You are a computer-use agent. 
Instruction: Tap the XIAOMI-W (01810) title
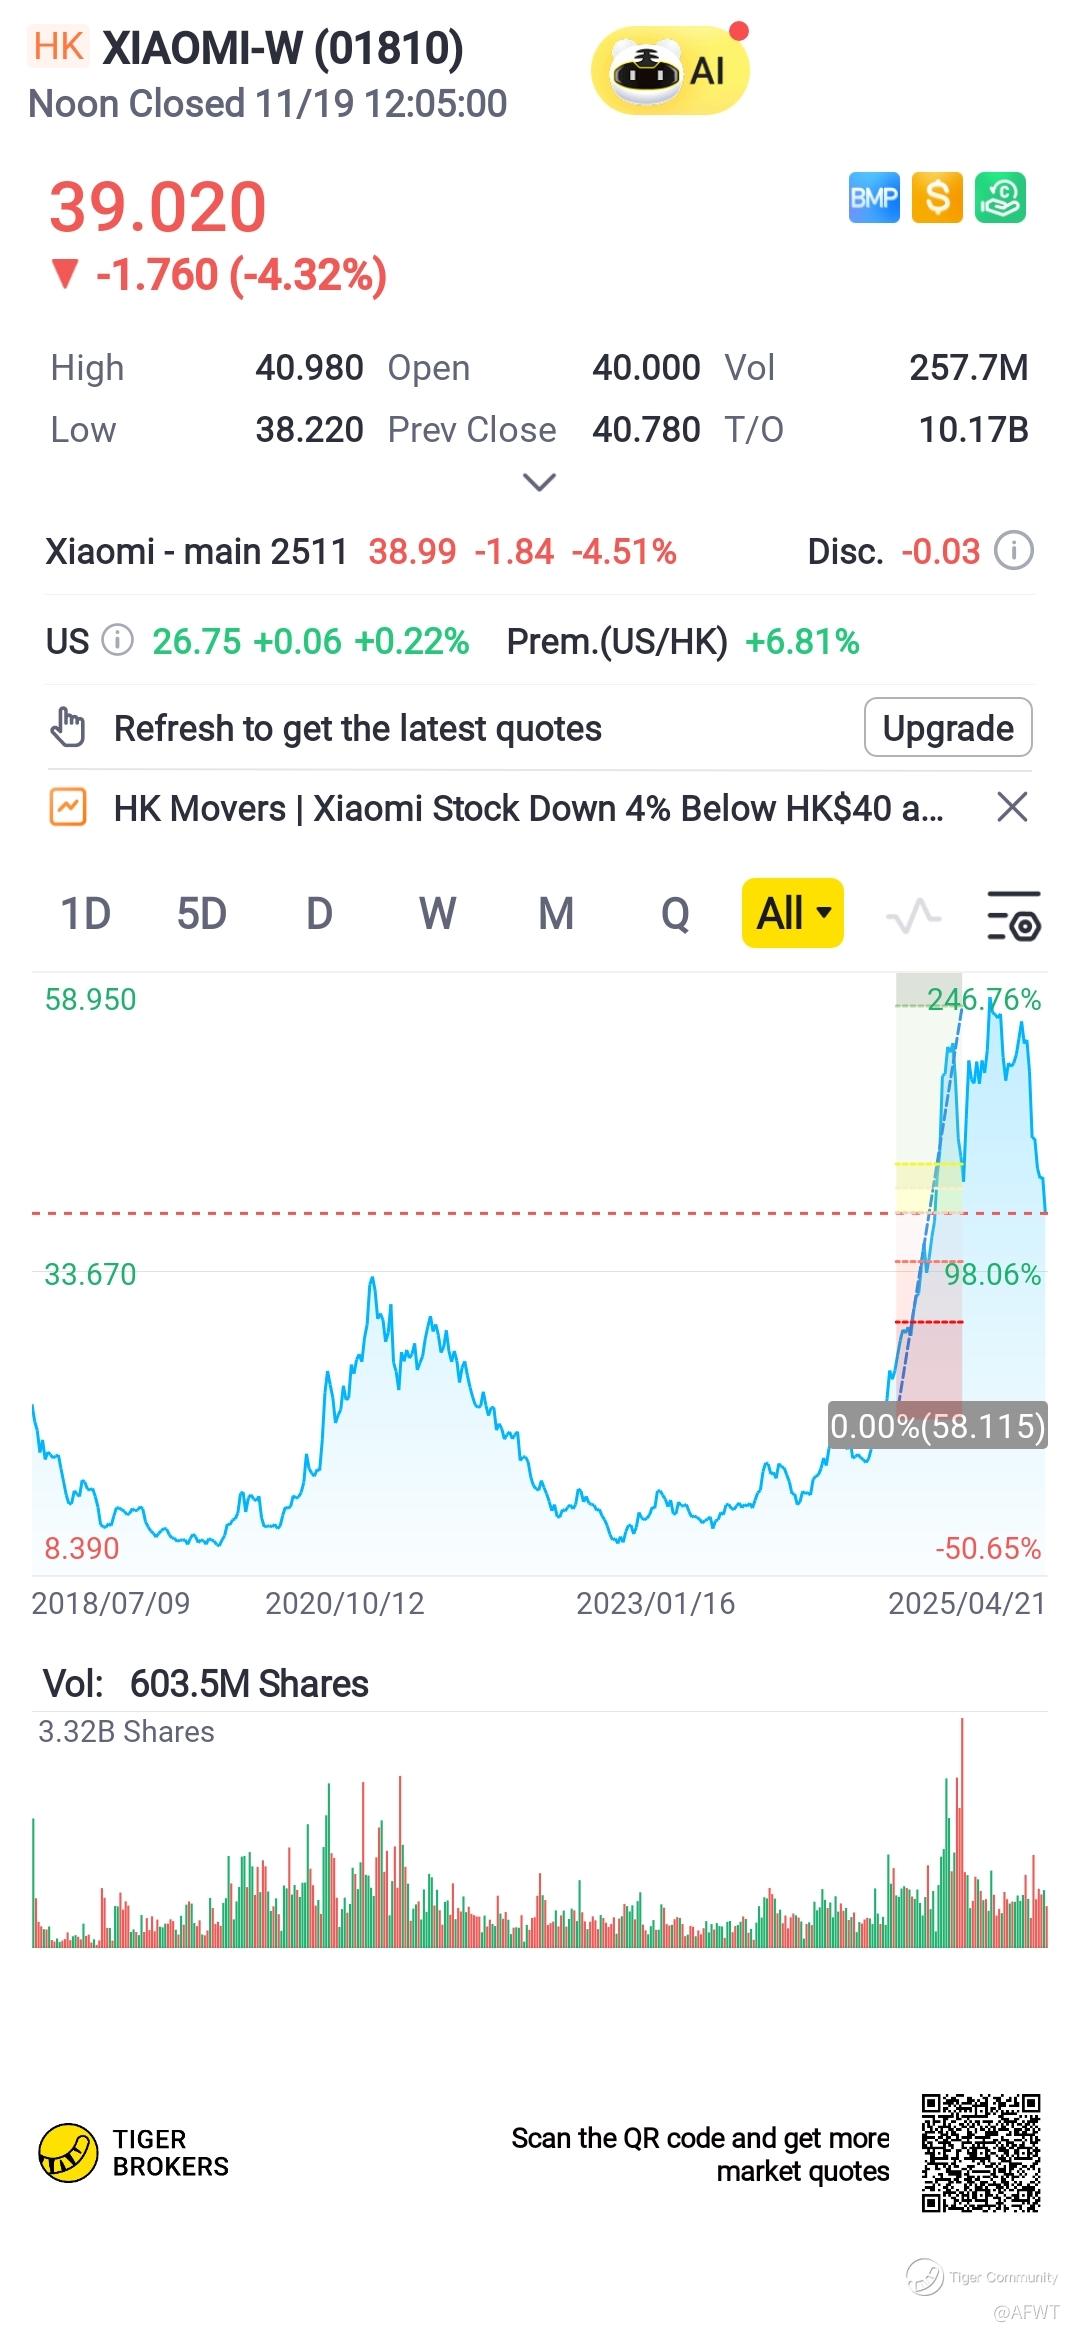[283, 47]
